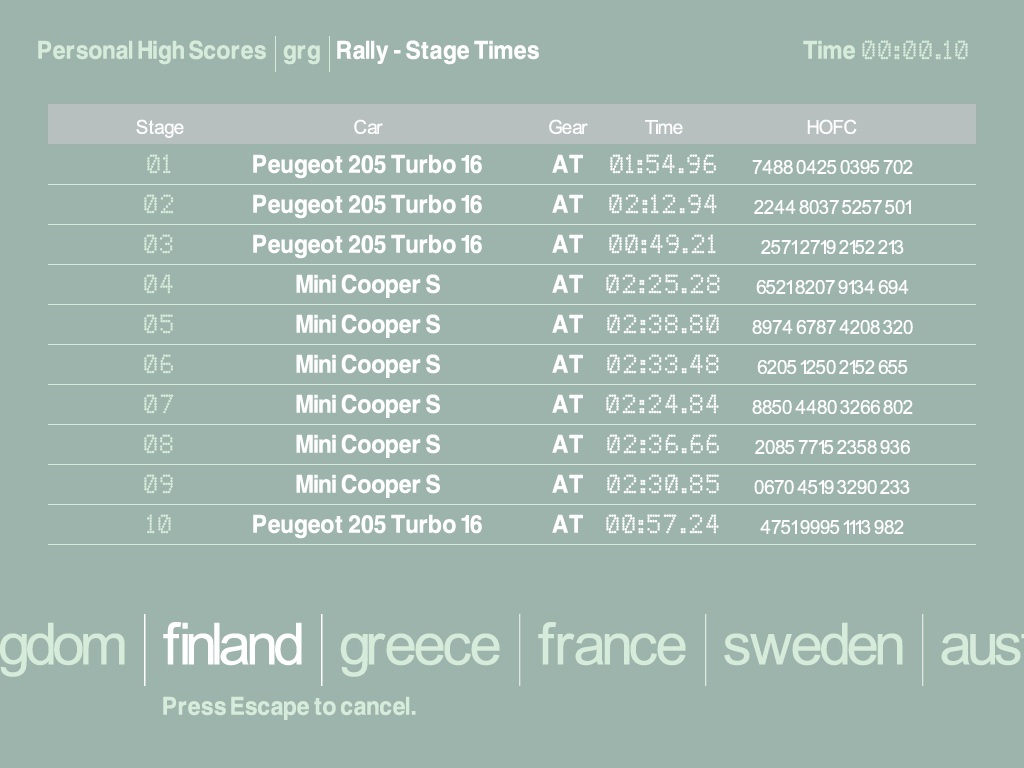This screenshot has width=1024, height=768.
Task: Click the HOFC column header
Action: pyautogui.click(x=831, y=127)
